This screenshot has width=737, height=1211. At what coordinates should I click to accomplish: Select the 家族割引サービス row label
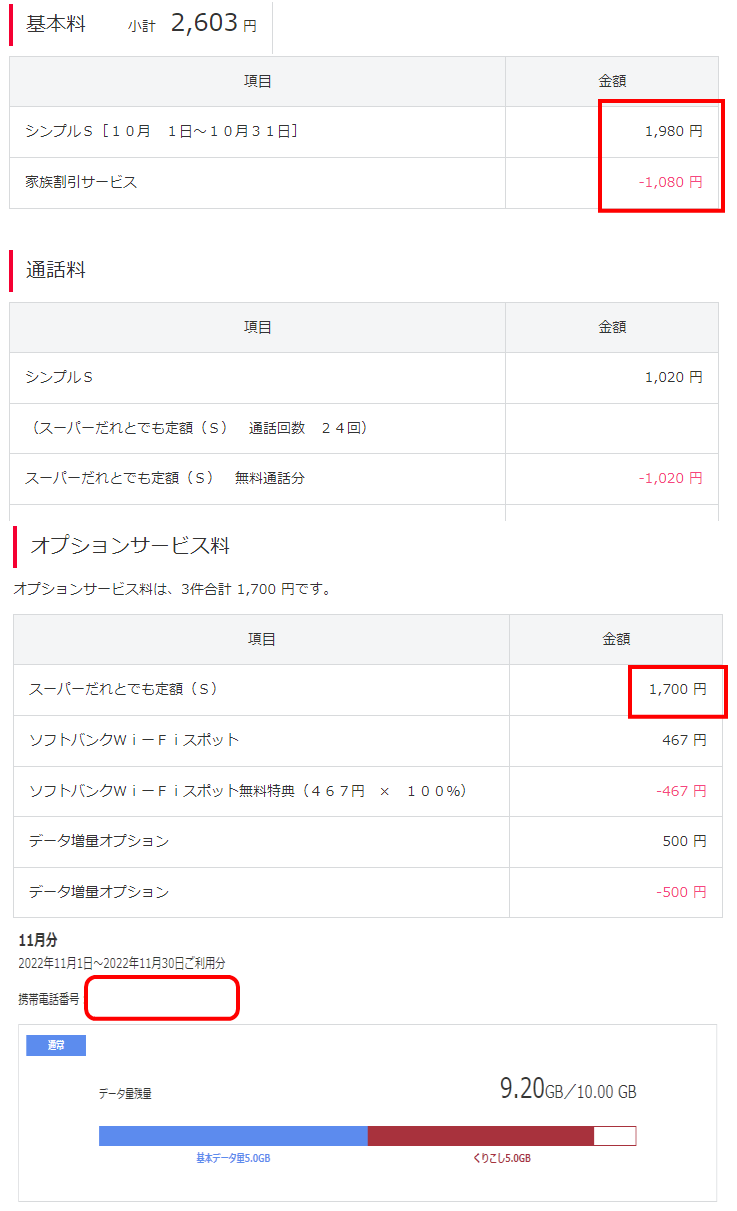pyautogui.click(x=81, y=182)
